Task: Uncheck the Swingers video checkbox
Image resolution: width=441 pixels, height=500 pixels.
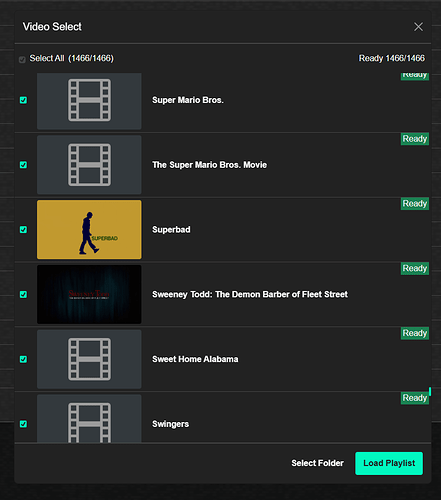Action: [x=23, y=424]
